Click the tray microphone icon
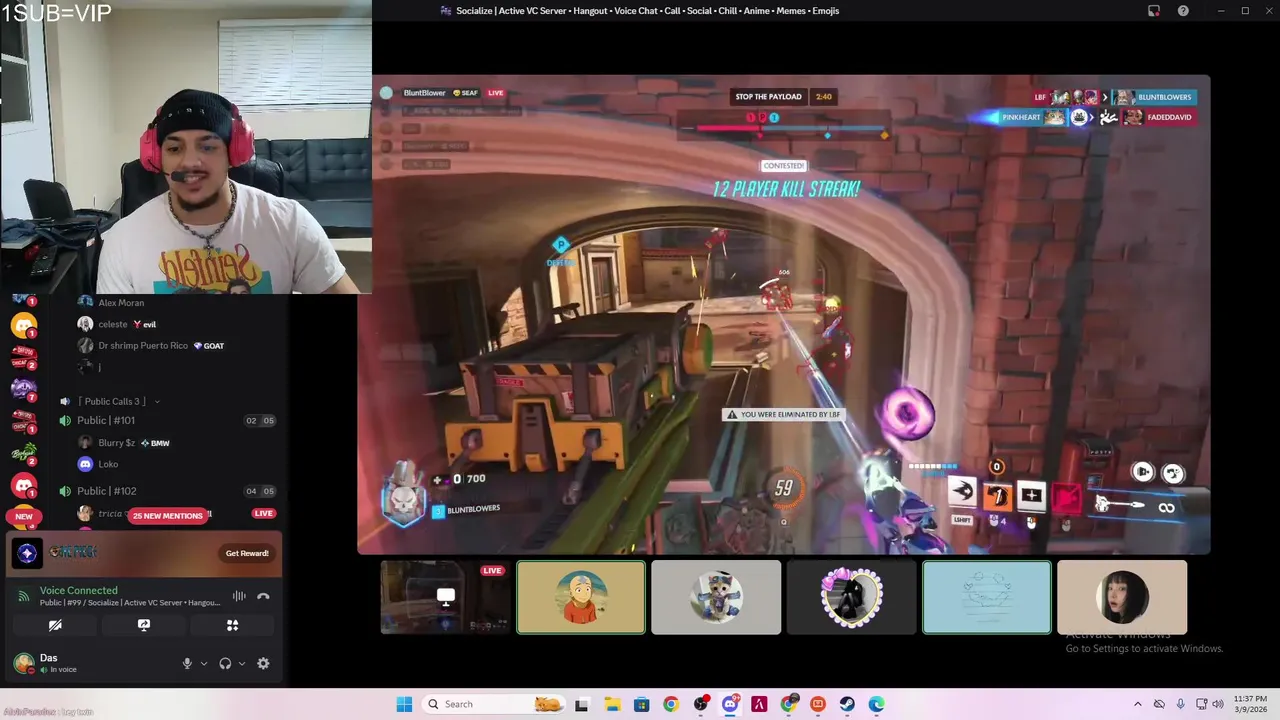This screenshot has height=720, width=1280. coord(1180,704)
